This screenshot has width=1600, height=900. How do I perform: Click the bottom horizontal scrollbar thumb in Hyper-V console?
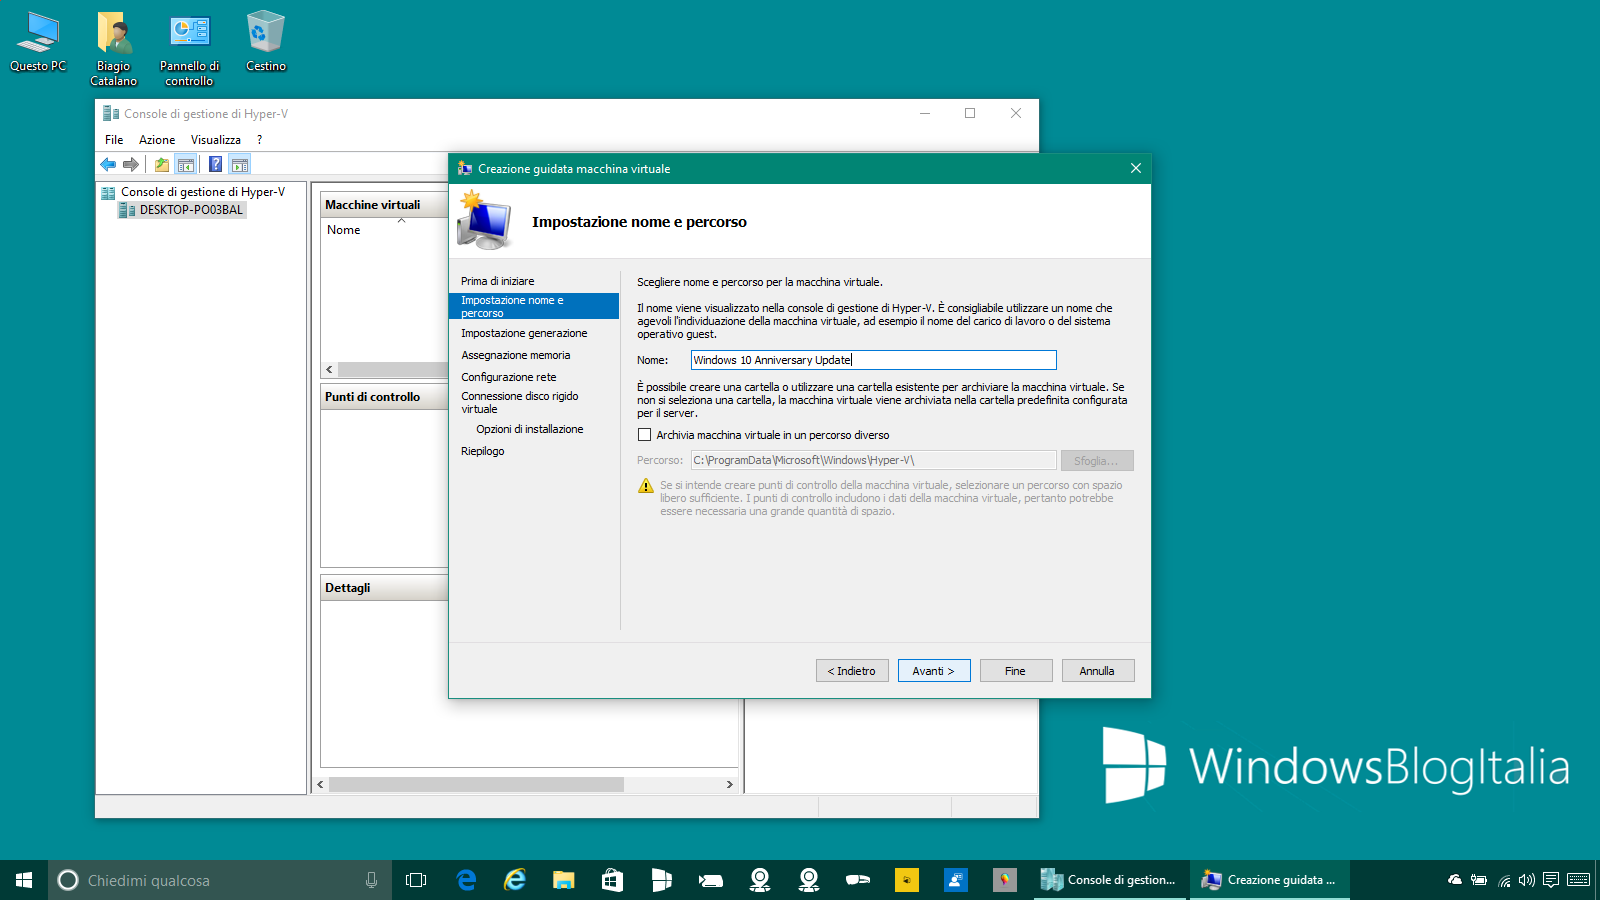coord(476,785)
